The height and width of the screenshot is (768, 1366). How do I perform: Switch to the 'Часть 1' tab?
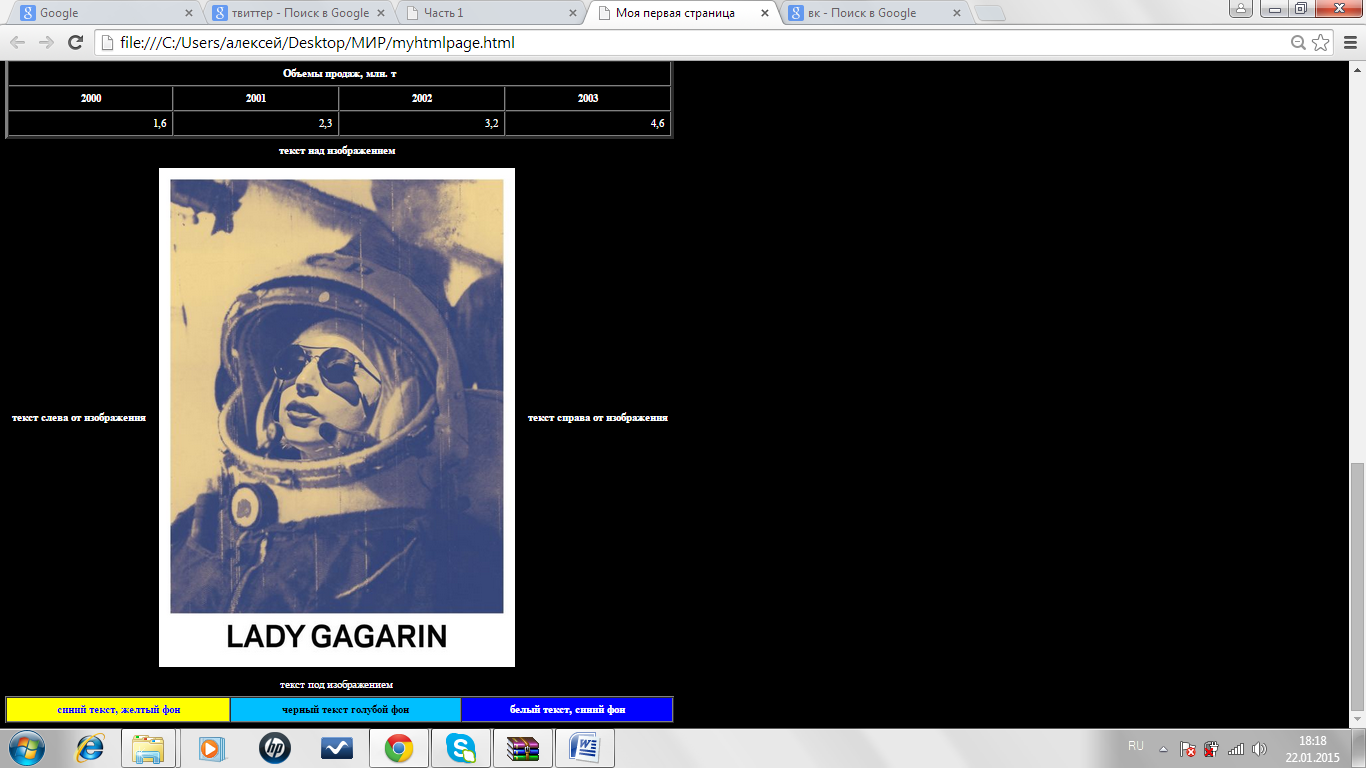click(491, 13)
